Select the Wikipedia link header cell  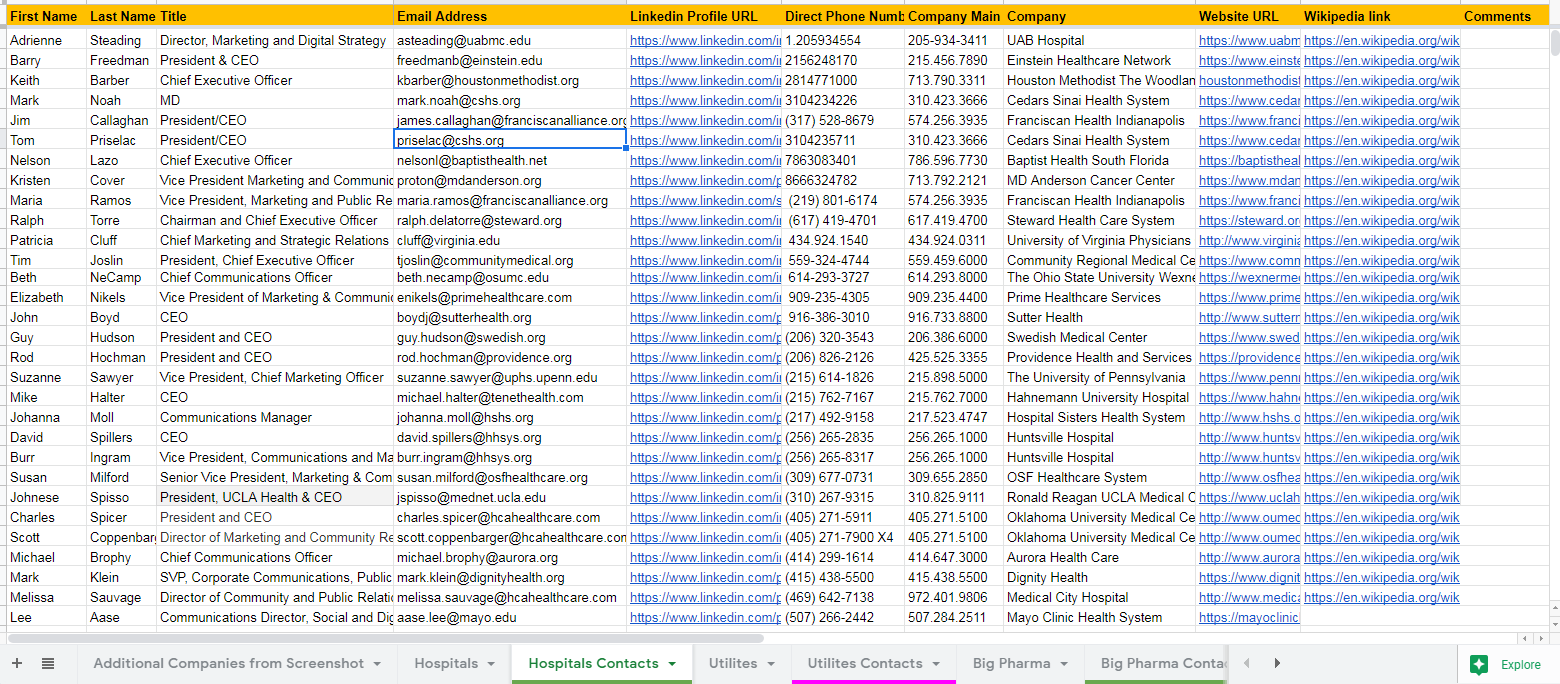pos(1381,16)
